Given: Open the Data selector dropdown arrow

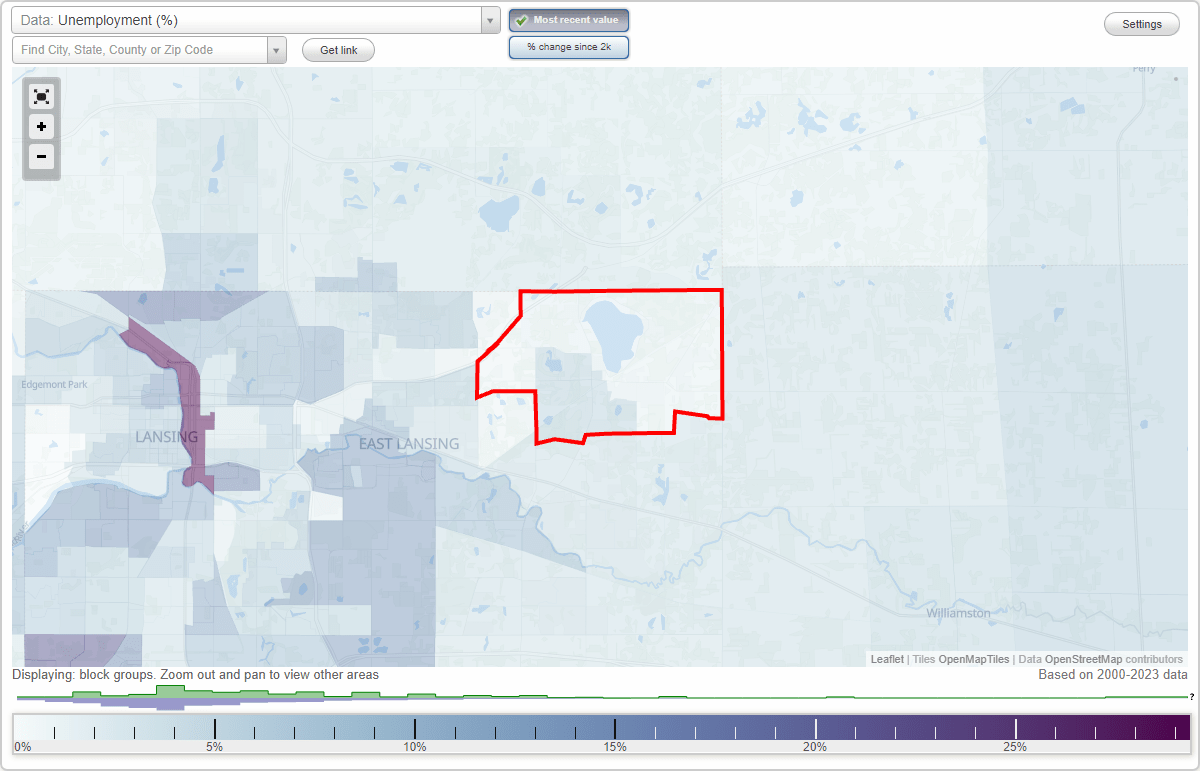Looking at the screenshot, I should [x=488, y=19].
